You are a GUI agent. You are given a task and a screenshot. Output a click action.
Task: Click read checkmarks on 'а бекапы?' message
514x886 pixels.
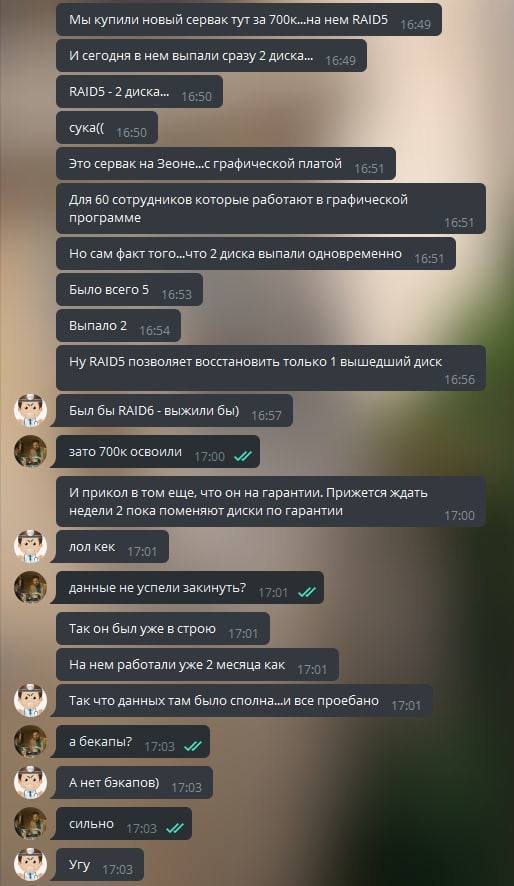pos(193,746)
